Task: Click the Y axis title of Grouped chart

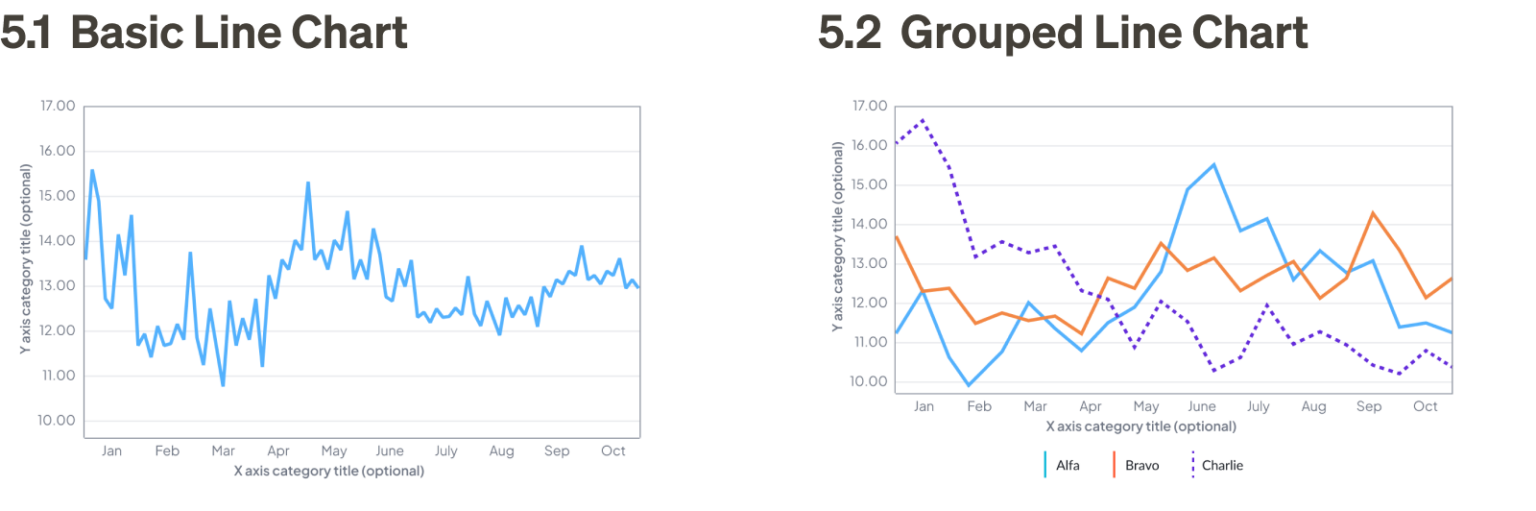Action: (x=838, y=237)
